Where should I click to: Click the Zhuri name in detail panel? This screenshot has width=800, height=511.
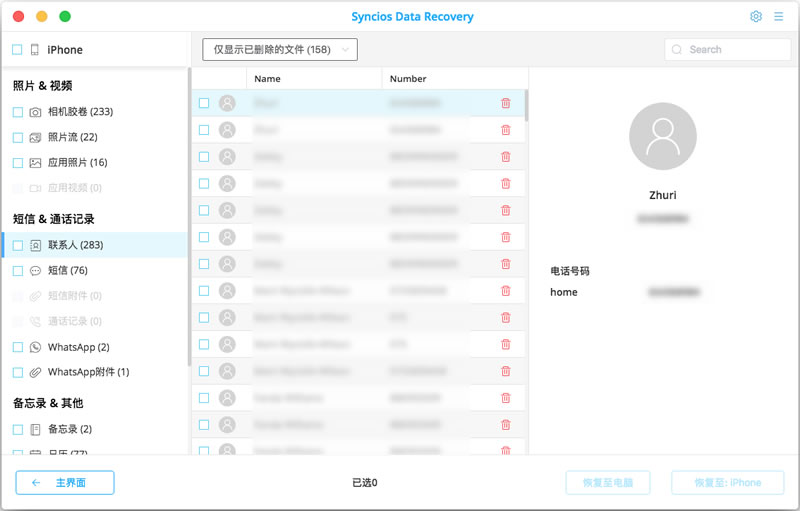point(663,195)
